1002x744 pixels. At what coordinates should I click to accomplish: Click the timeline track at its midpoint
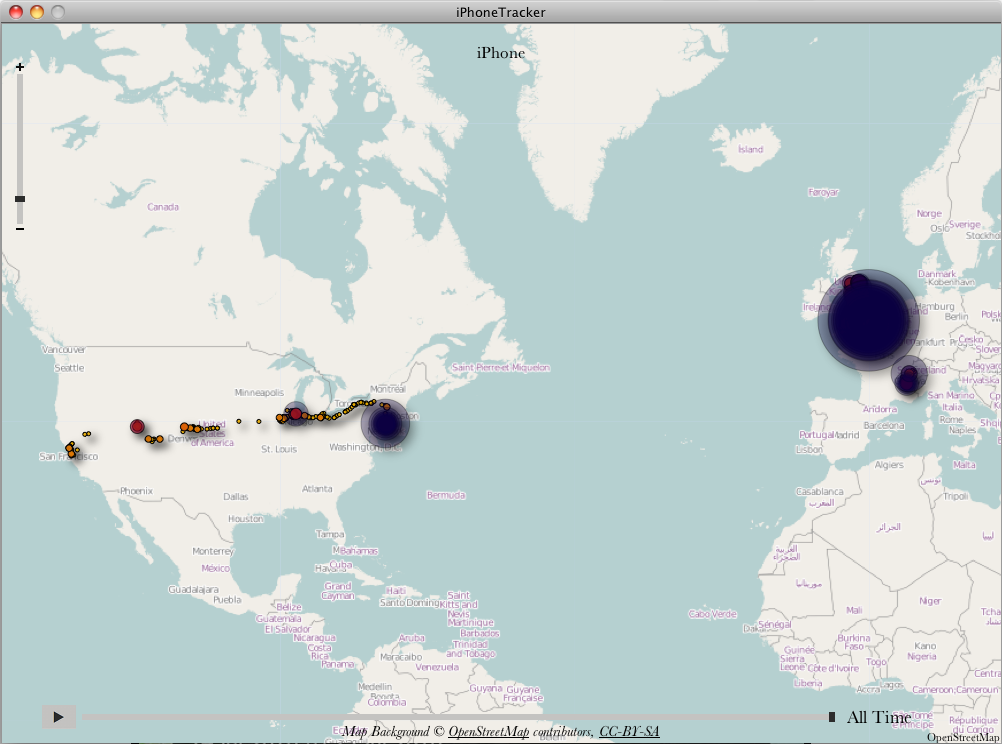click(458, 717)
